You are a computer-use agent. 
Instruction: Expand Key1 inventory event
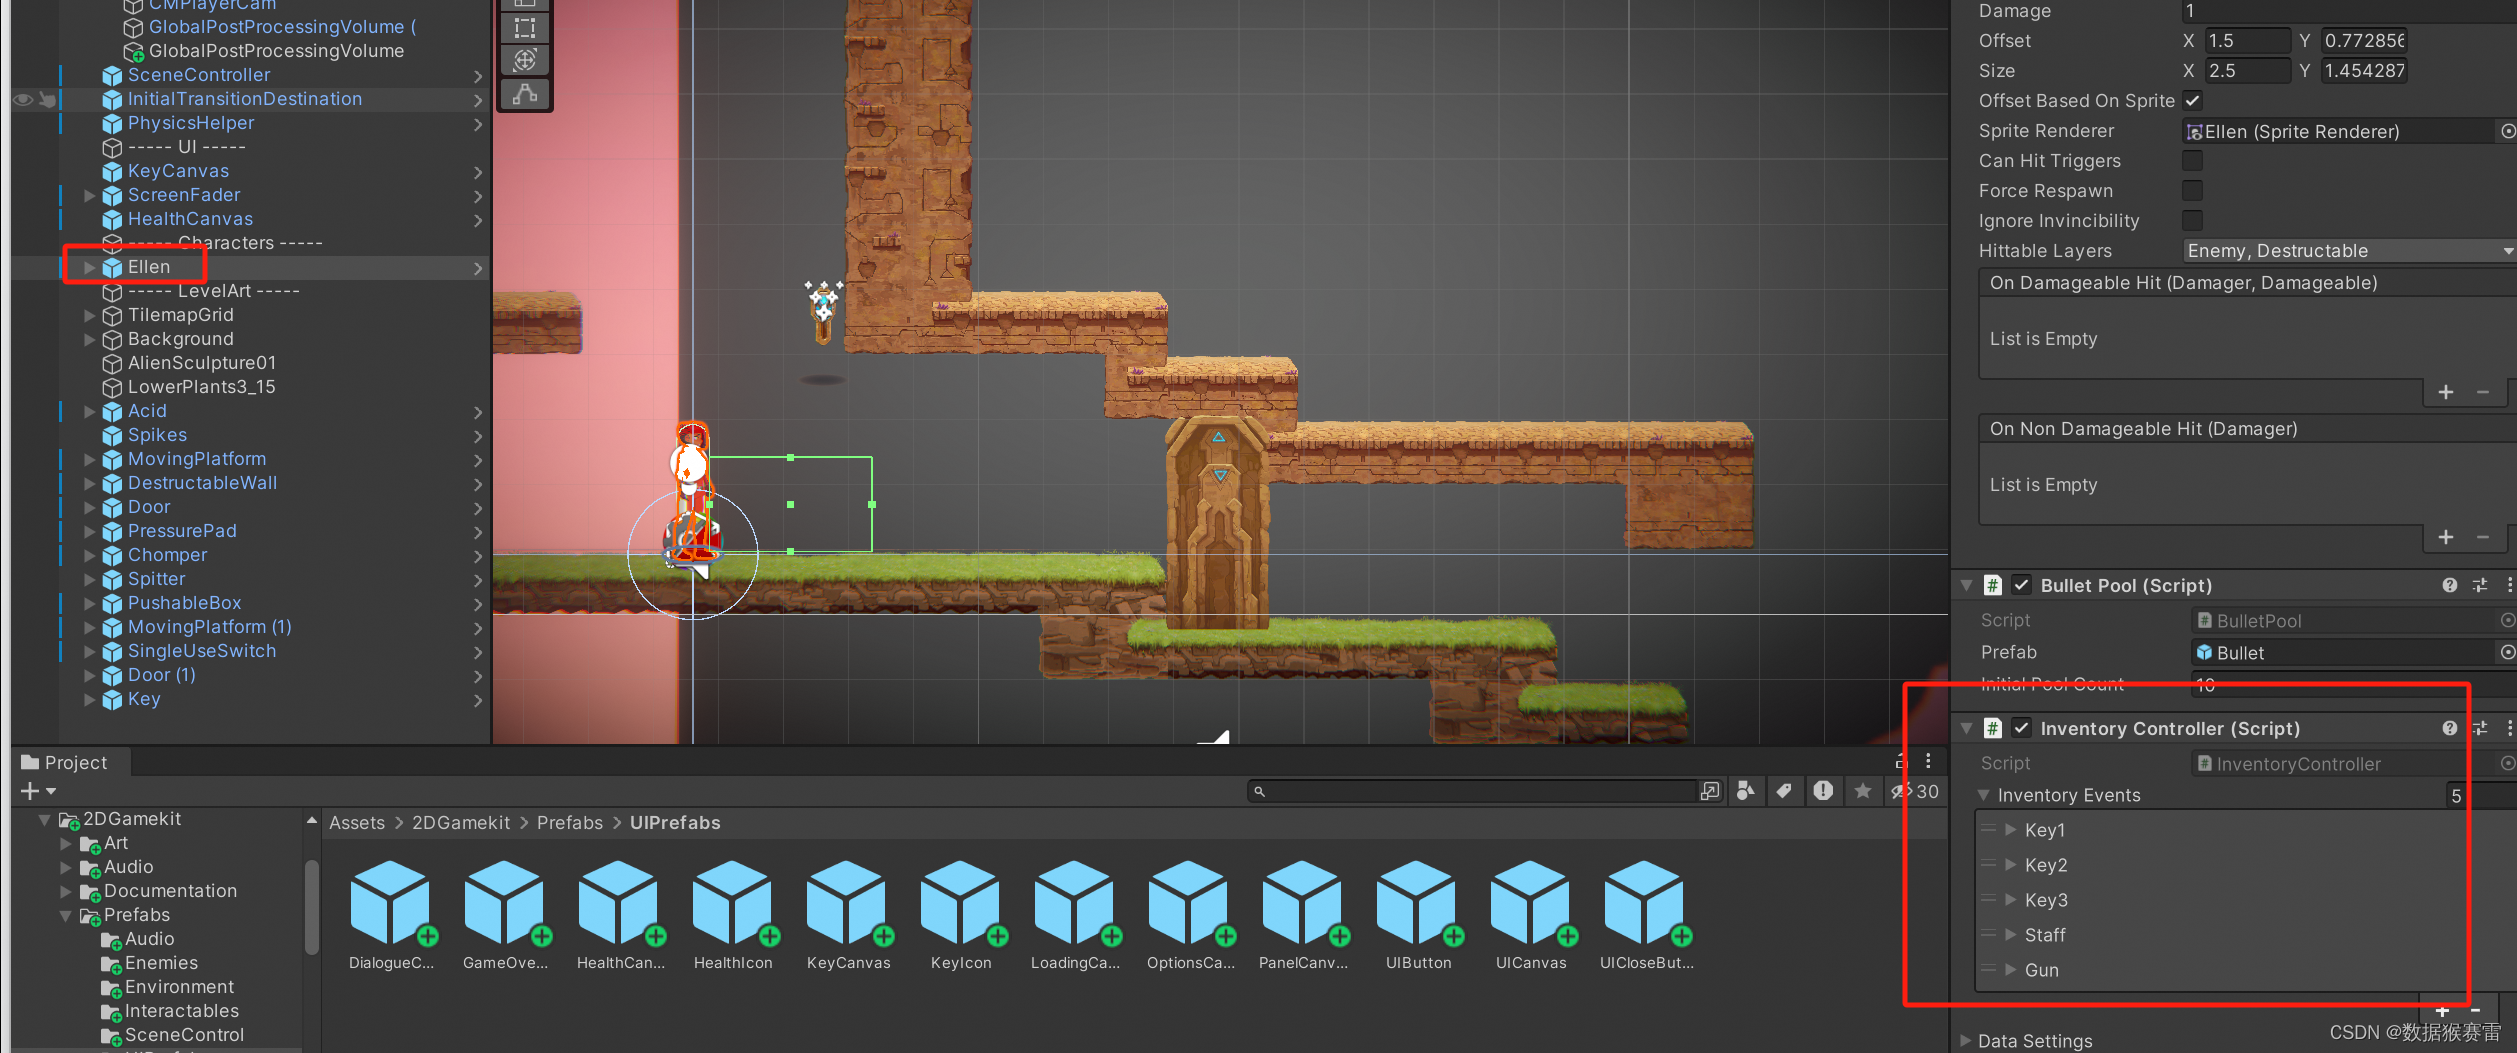(x=2010, y=829)
